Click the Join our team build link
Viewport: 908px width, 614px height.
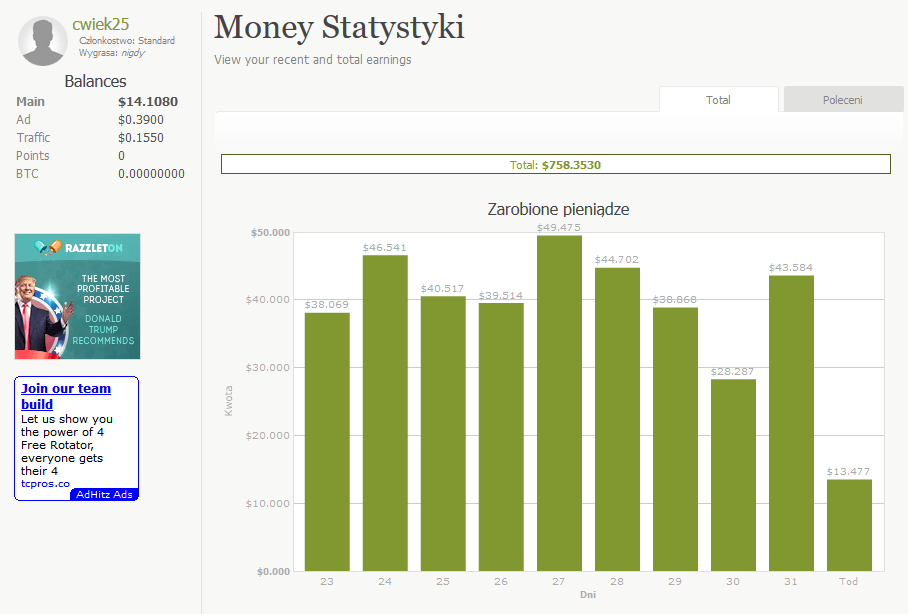(x=66, y=396)
